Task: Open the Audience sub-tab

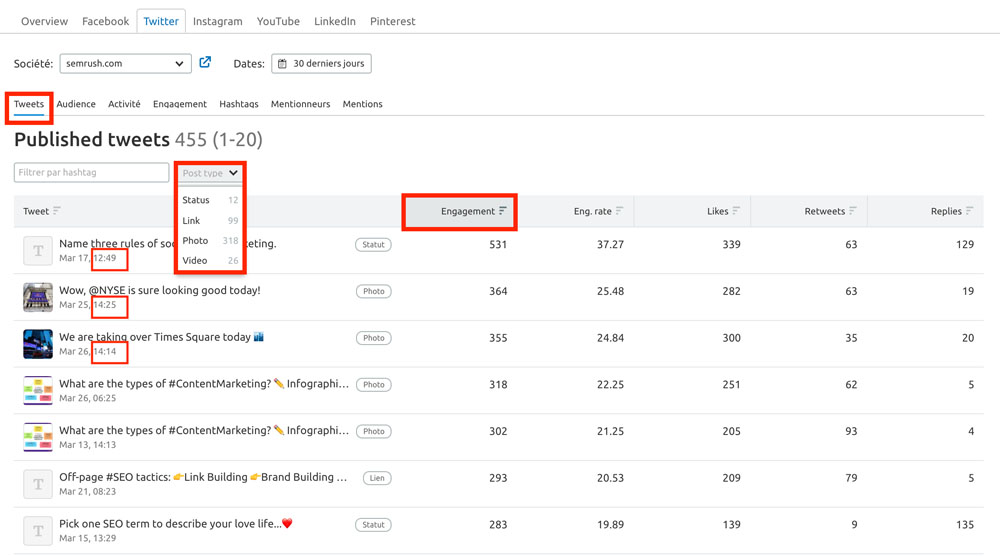Action: (76, 104)
